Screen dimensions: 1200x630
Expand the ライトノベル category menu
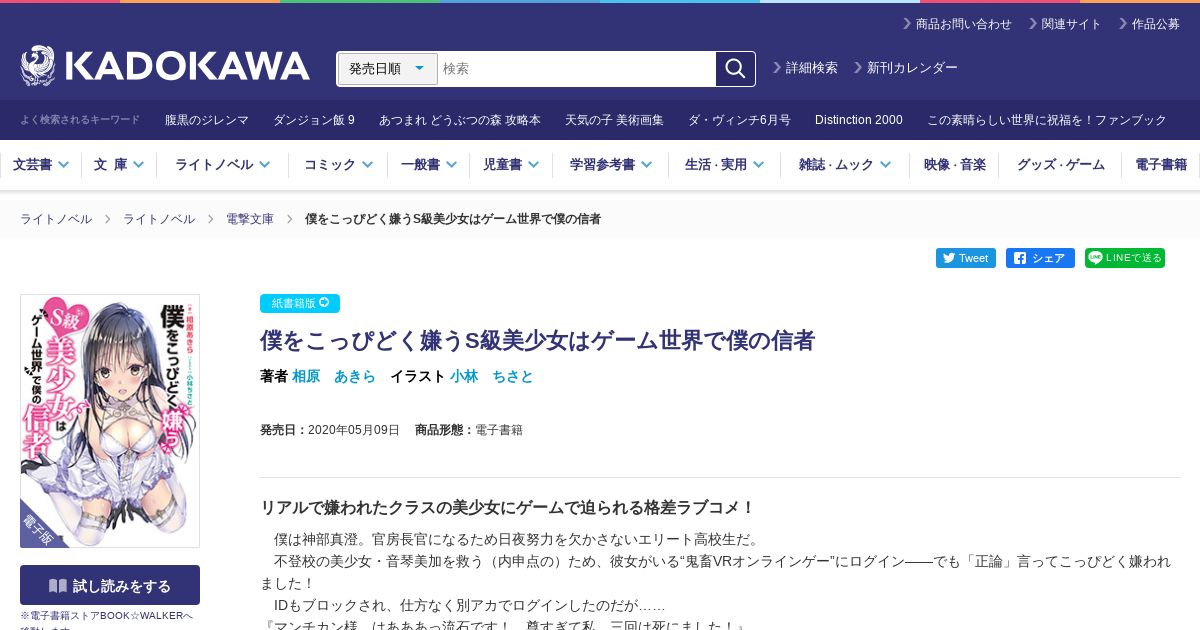point(222,165)
